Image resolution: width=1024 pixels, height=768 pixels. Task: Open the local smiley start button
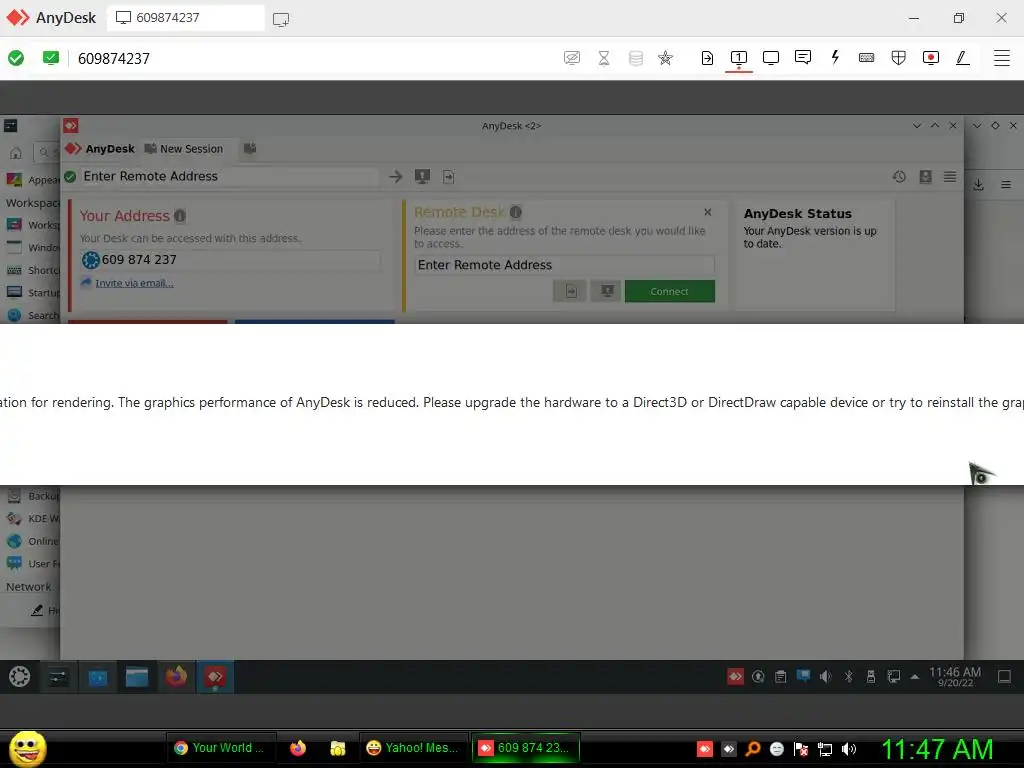click(27, 748)
